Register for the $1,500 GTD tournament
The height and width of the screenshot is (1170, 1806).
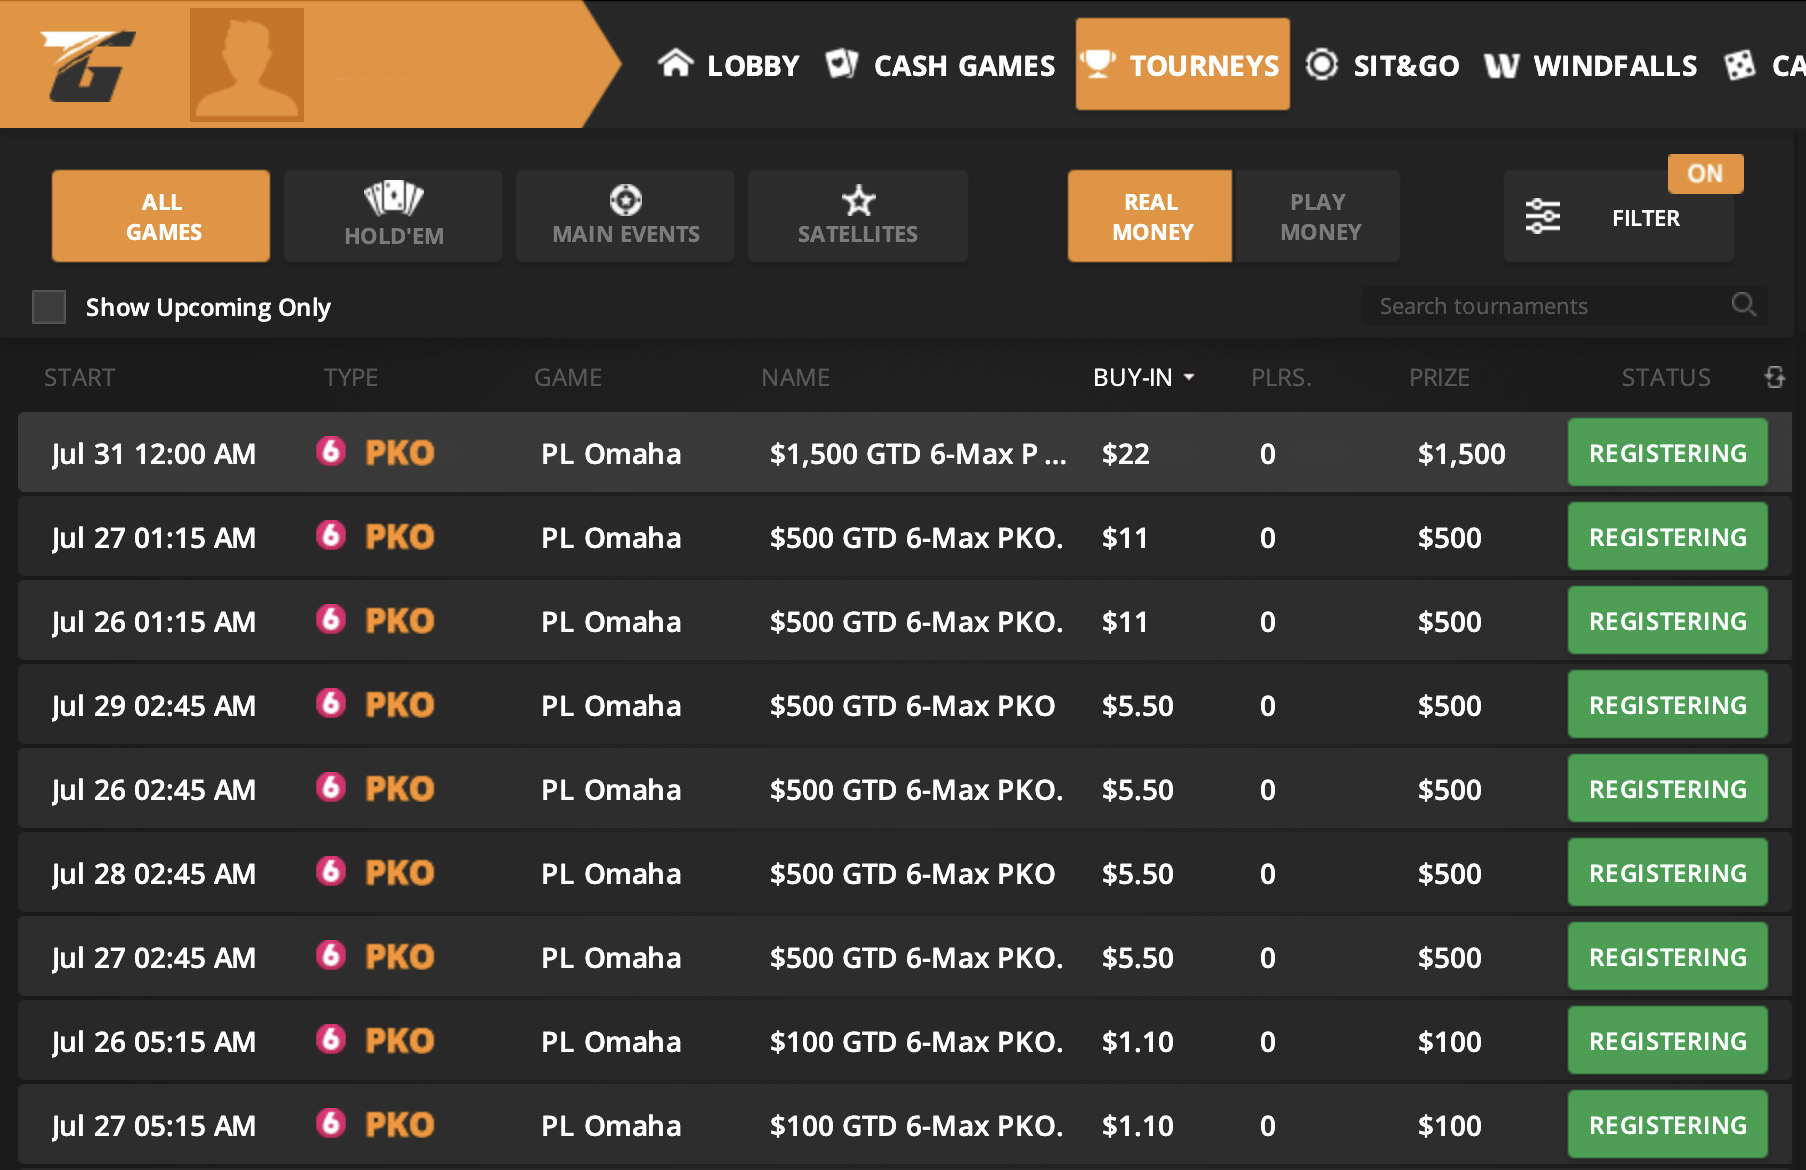[1667, 453]
